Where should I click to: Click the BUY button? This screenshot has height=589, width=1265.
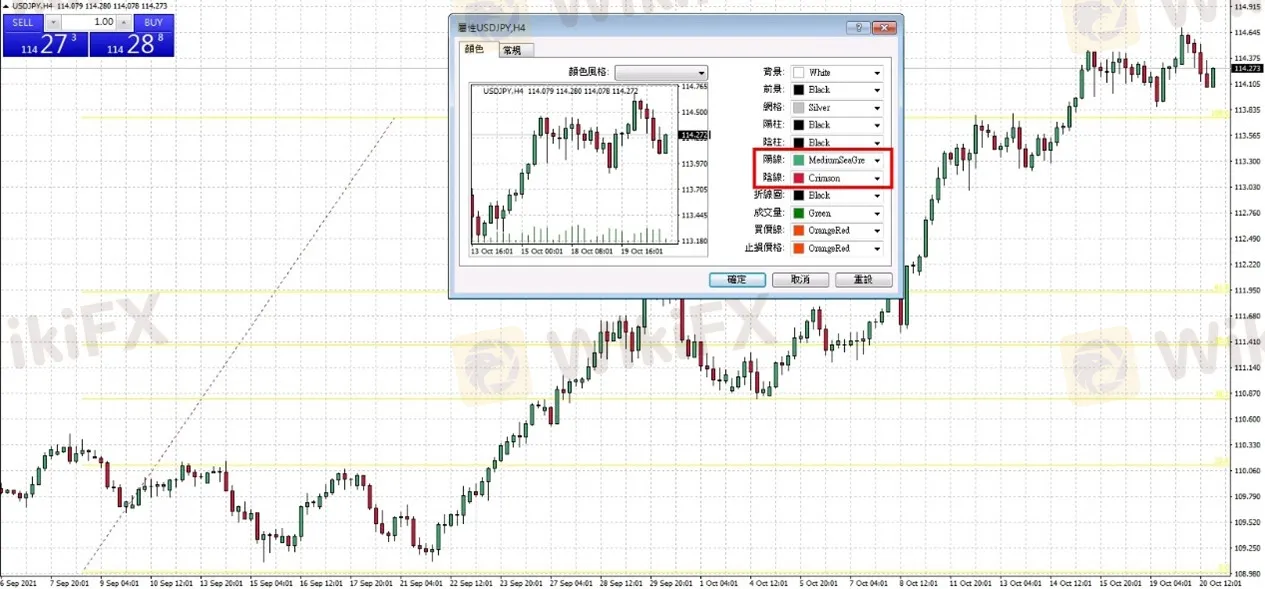click(153, 22)
